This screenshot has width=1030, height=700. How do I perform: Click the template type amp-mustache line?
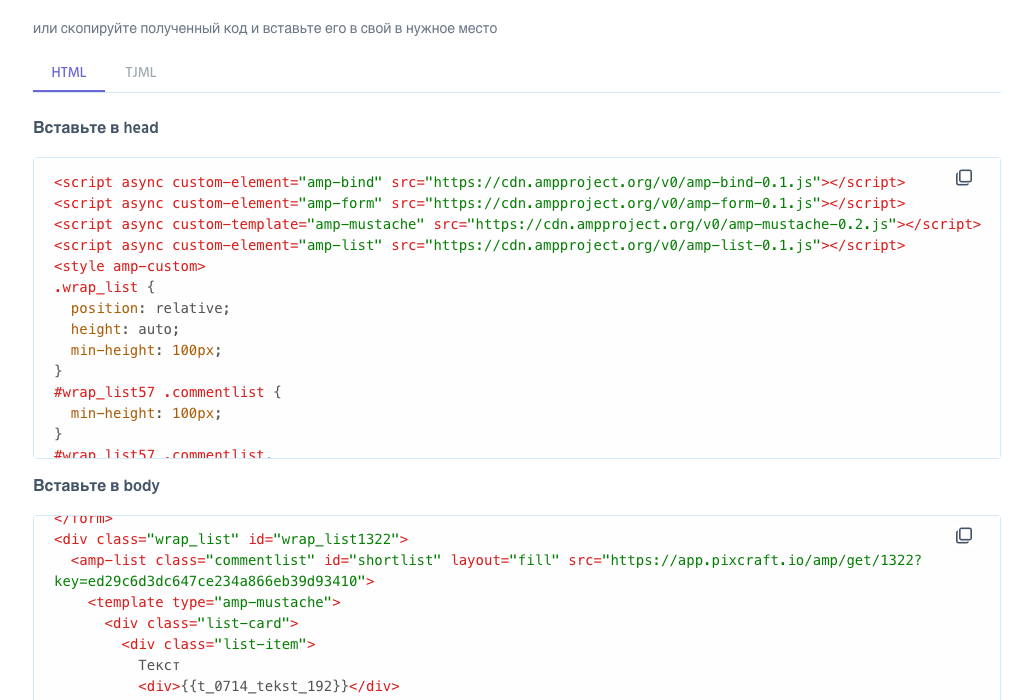tap(214, 603)
